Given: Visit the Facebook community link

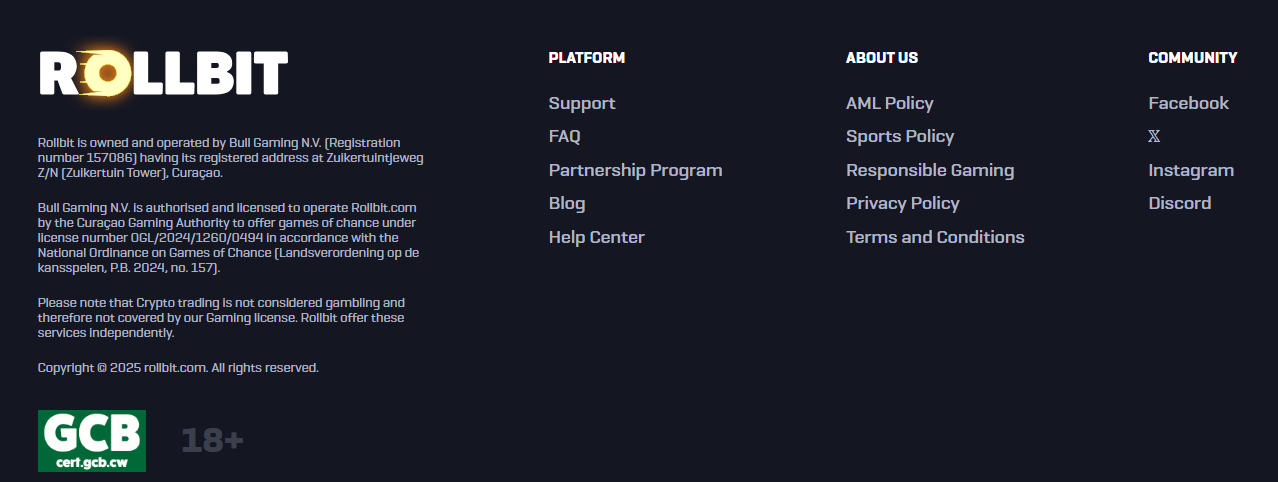Looking at the screenshot, I should (1188, 103).
